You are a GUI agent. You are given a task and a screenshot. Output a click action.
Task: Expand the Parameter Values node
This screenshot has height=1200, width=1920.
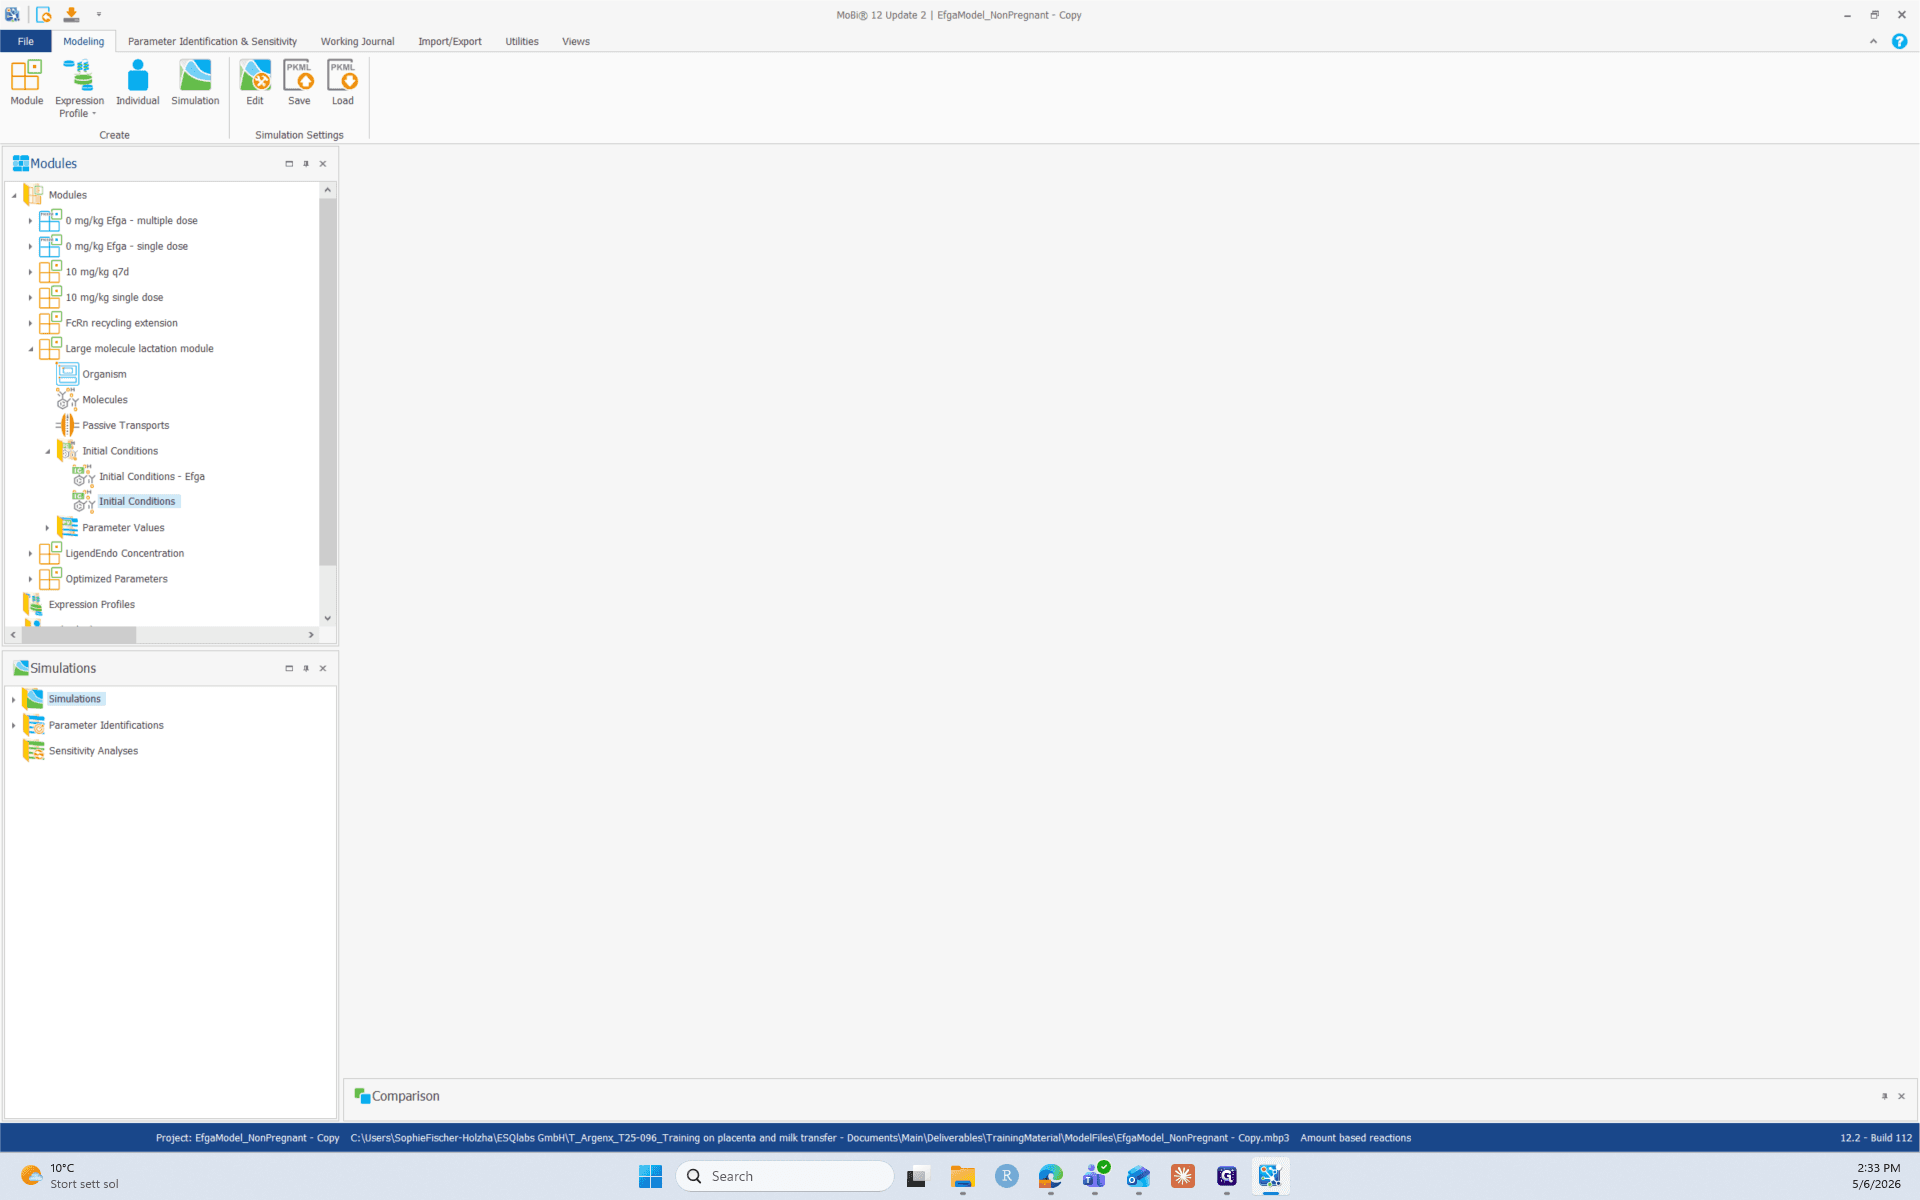click(47, 528)
